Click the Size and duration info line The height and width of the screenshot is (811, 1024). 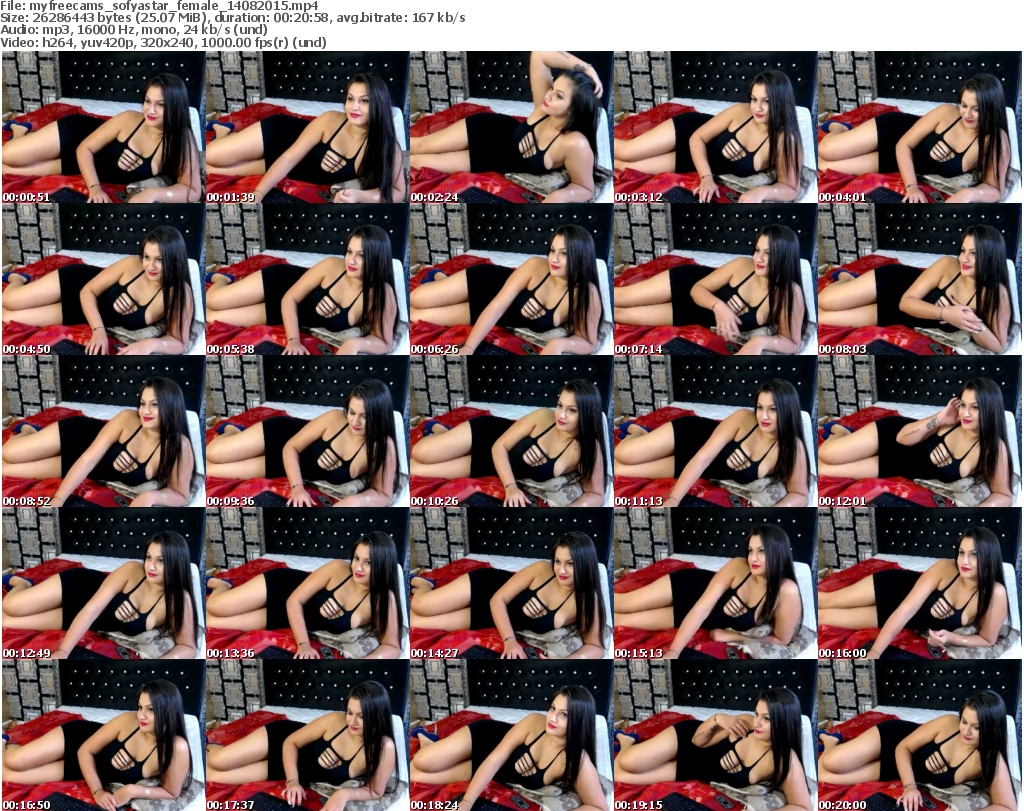(x=232, y=18)
